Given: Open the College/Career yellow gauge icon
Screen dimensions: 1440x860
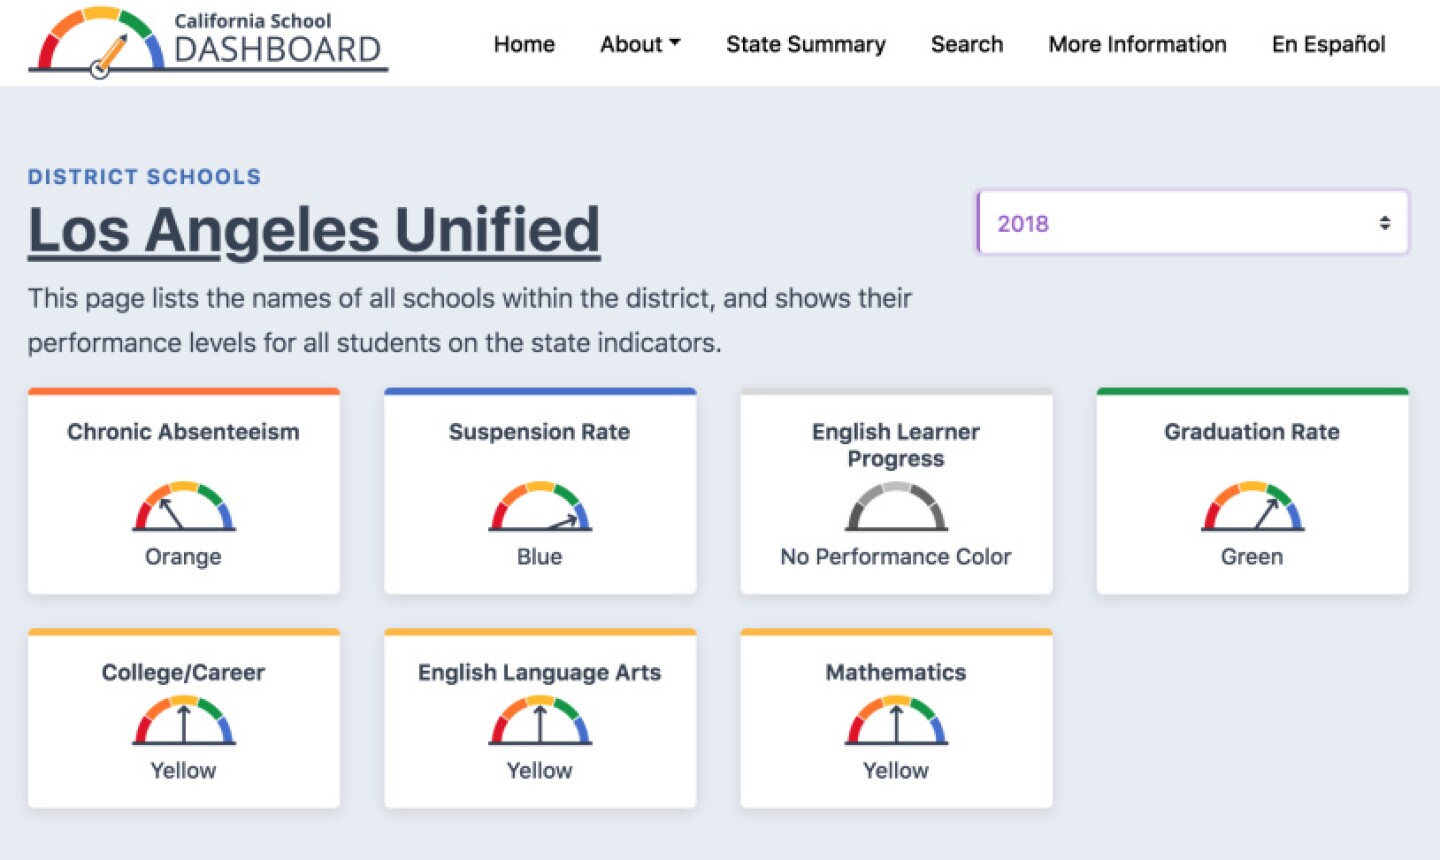Looking at the screenshot, I should pyautogui.click(x=184, y=720).
